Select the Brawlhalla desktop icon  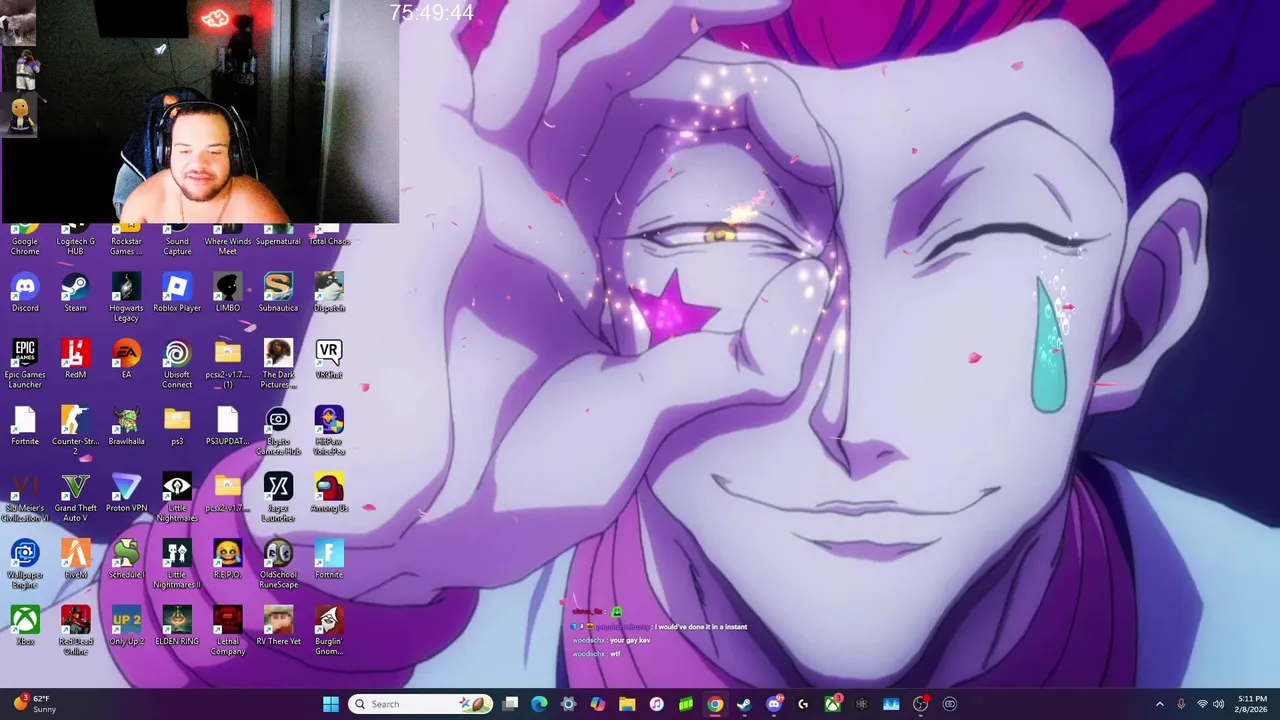[126, 427]
